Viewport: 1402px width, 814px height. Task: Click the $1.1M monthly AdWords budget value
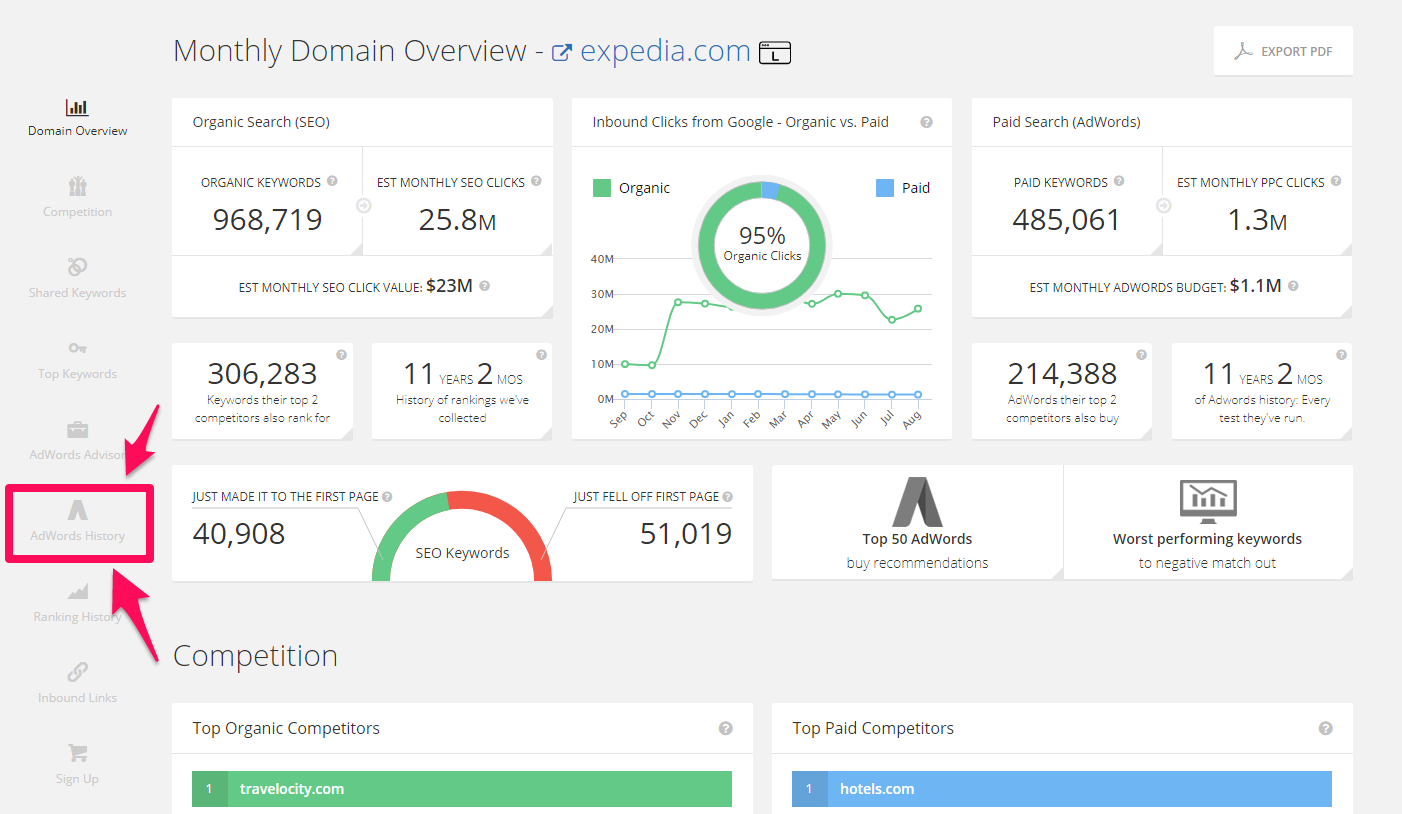(1256, 286)
